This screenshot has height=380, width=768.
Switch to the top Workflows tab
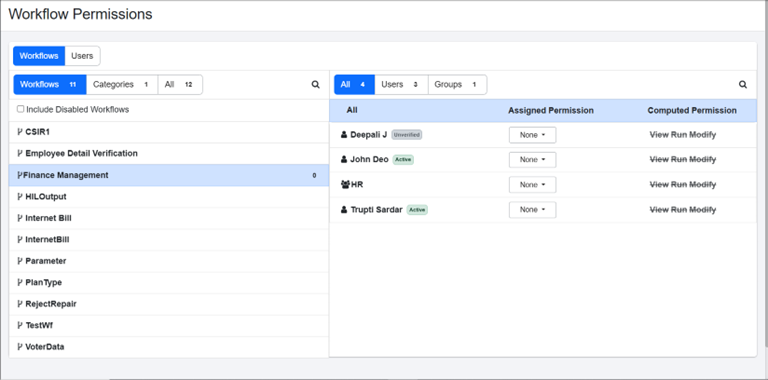39,56
